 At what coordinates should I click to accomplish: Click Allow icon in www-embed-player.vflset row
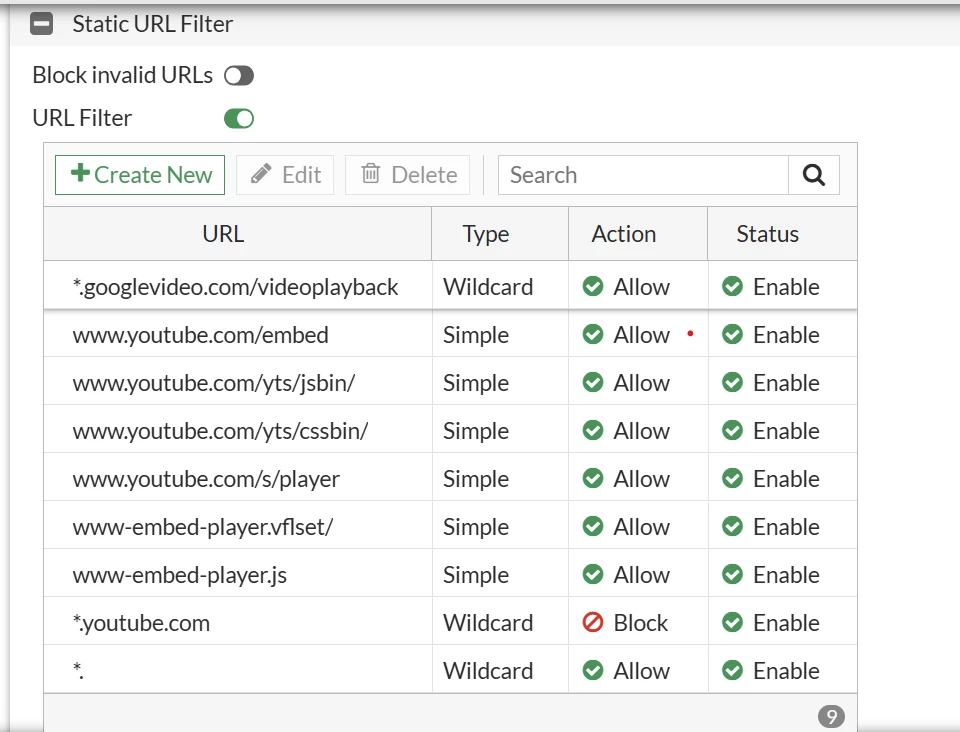(593, 526)
